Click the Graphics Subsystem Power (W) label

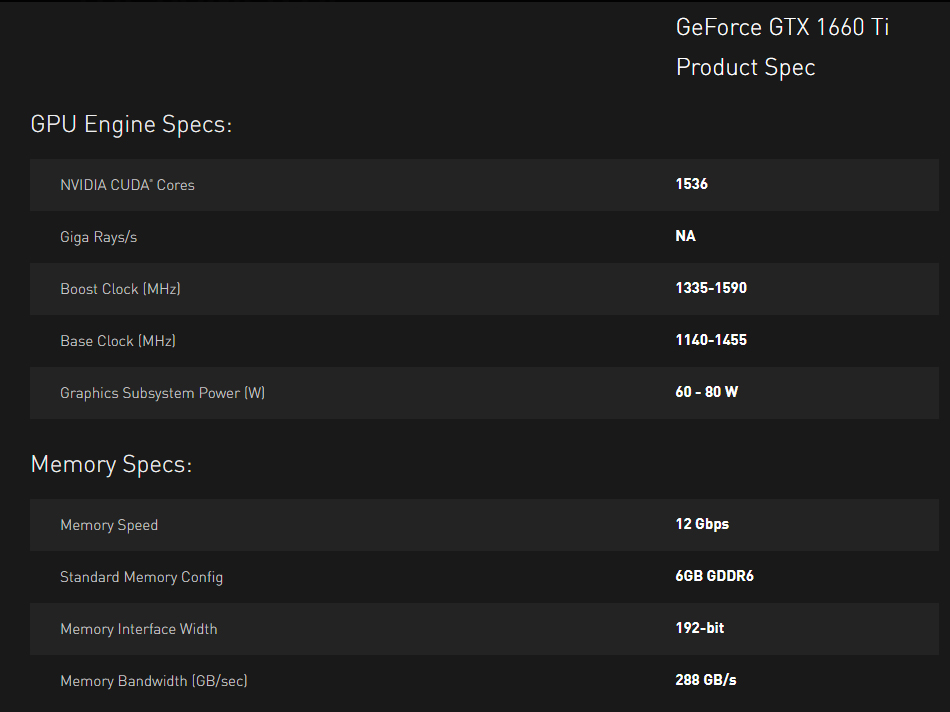(x=162, y=393)
